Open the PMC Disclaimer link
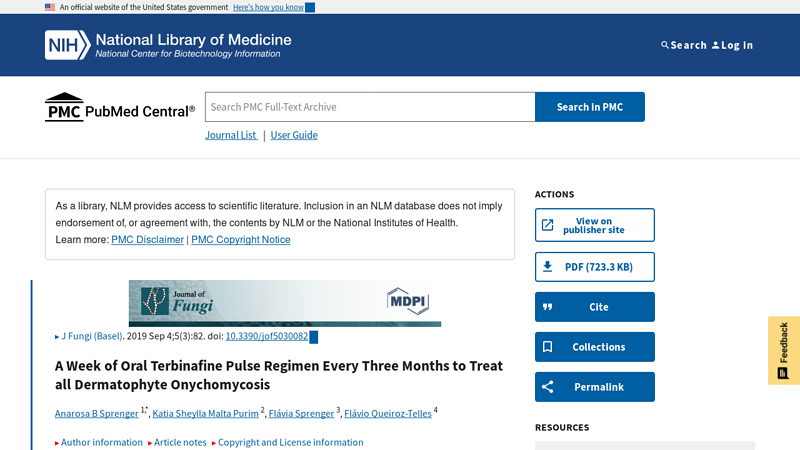The width and height of the screenshot is (800, 450). point(147,240)
